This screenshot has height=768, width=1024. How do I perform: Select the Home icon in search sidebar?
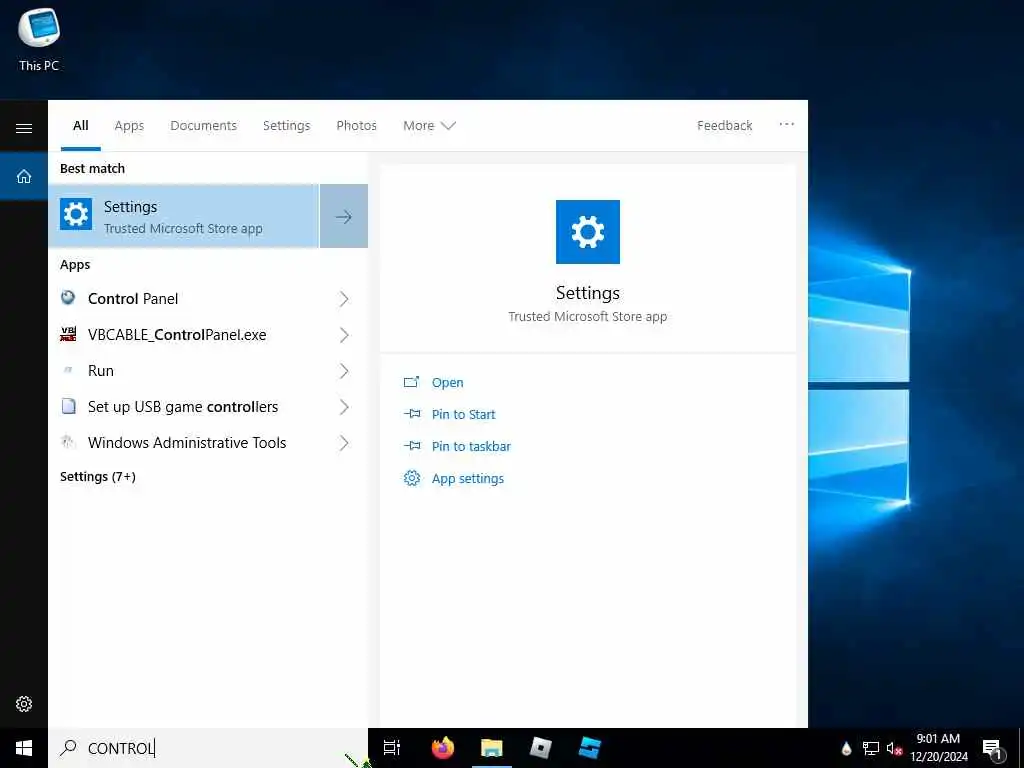click(x=24, y=176)
